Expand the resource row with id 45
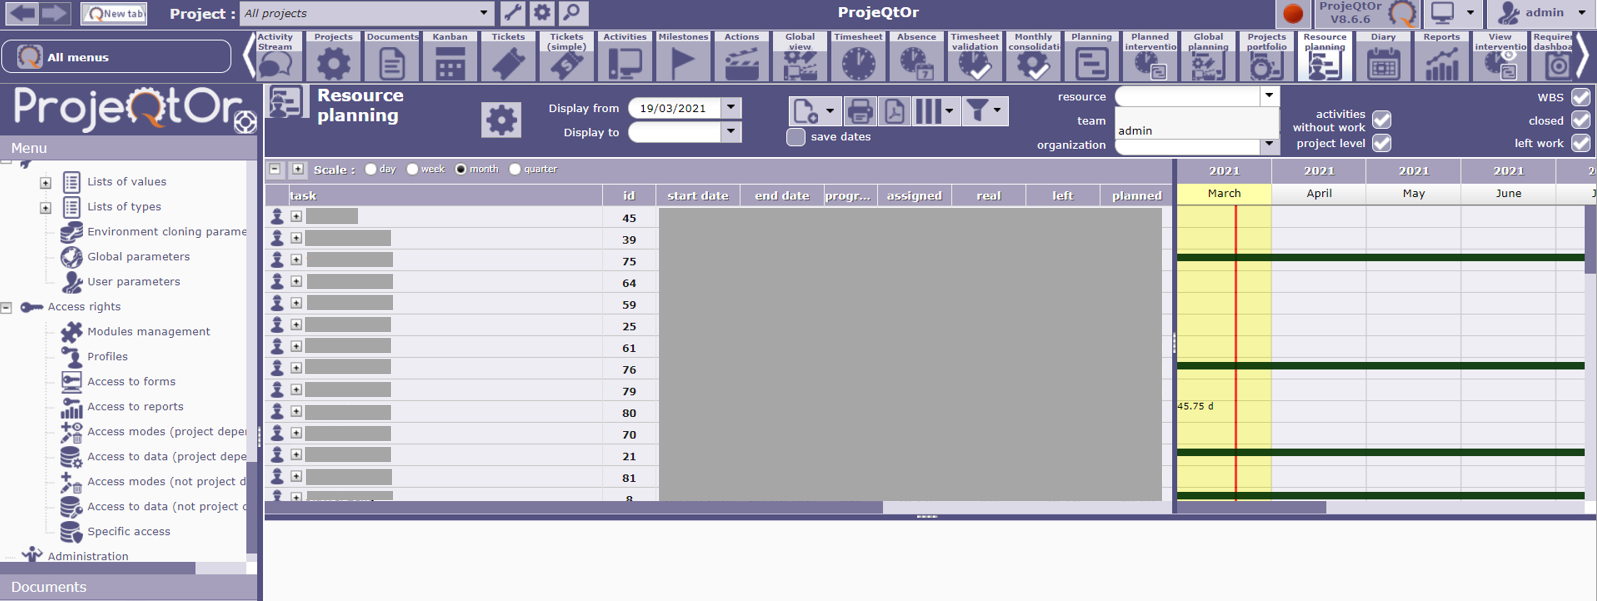Screen dimensions: 1597x601 296,216
